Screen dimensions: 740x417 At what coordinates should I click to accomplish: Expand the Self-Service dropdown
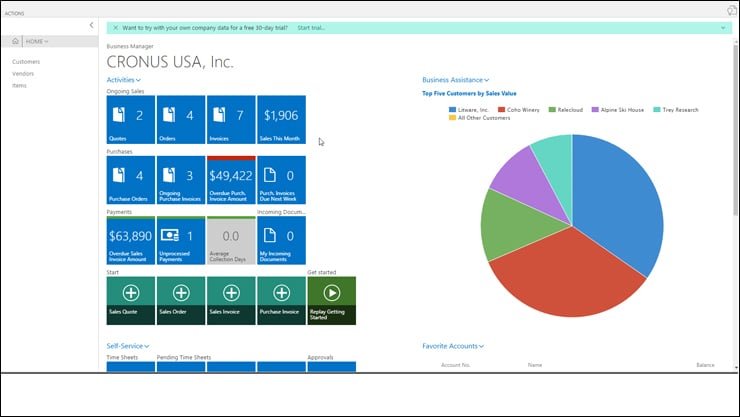coord(127,346)
